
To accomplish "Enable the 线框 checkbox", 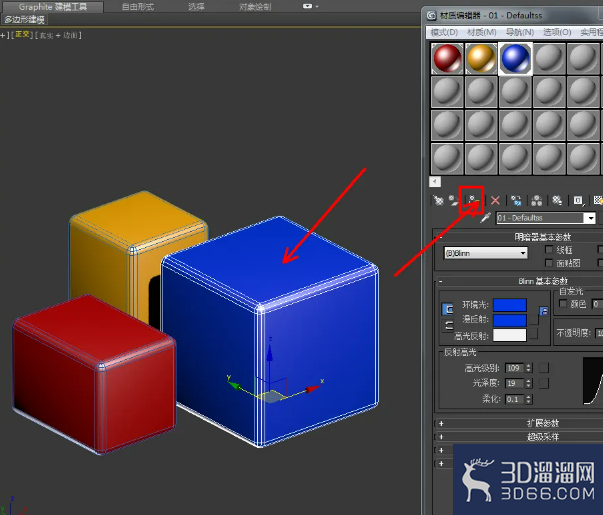I will tap(549, 250).
